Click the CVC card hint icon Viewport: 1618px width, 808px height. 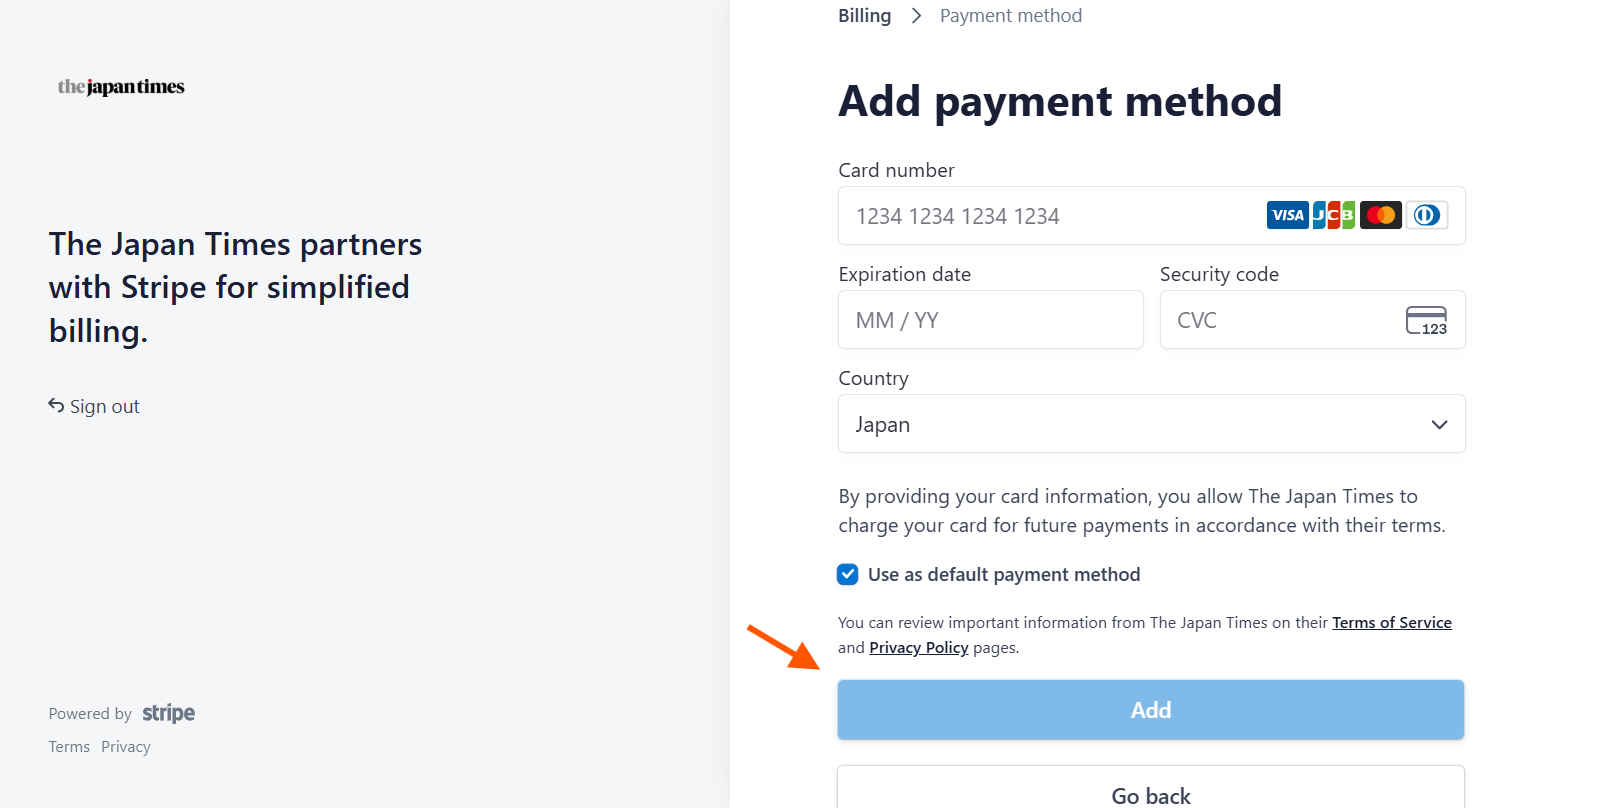tap(1427, 320)
